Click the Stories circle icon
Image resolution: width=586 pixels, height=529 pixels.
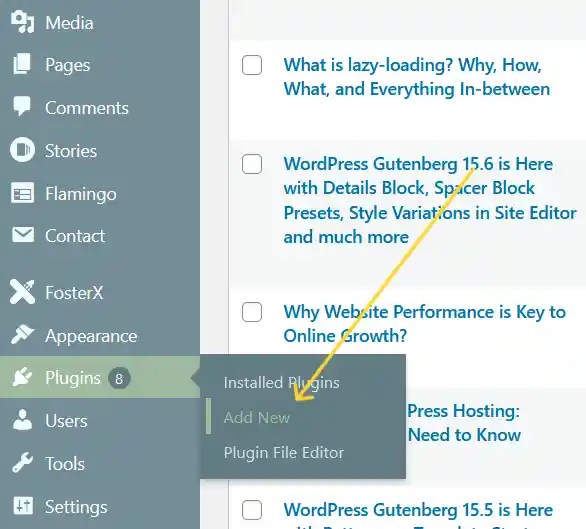[22, 150]
